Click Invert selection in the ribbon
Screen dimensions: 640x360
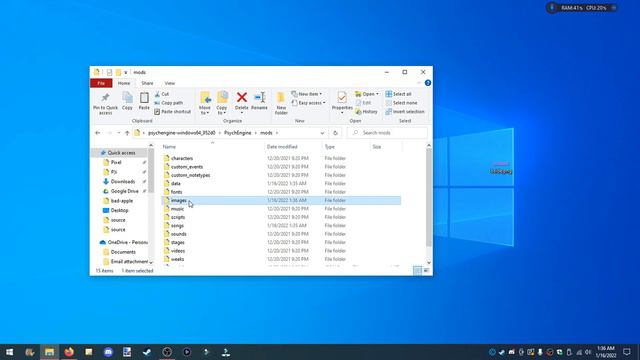pyautogui.click(x=405, y=111)
